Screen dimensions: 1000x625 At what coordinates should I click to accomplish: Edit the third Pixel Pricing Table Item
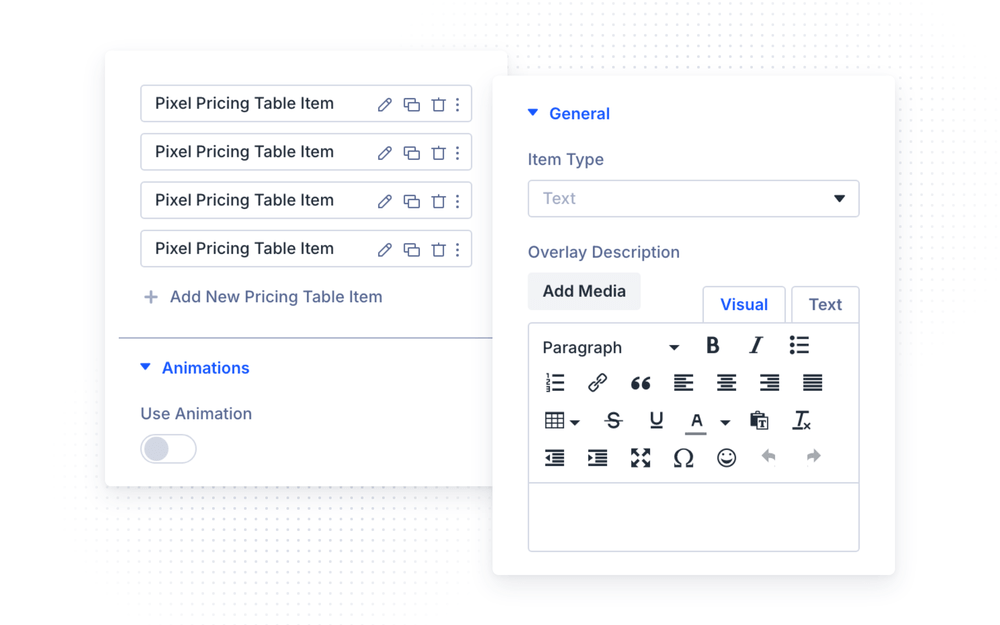385,202
